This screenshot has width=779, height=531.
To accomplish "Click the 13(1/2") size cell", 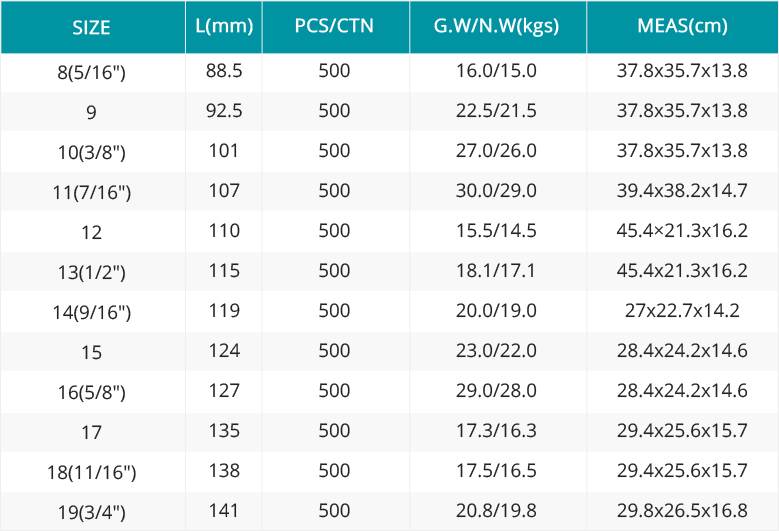I will [91, 272].
